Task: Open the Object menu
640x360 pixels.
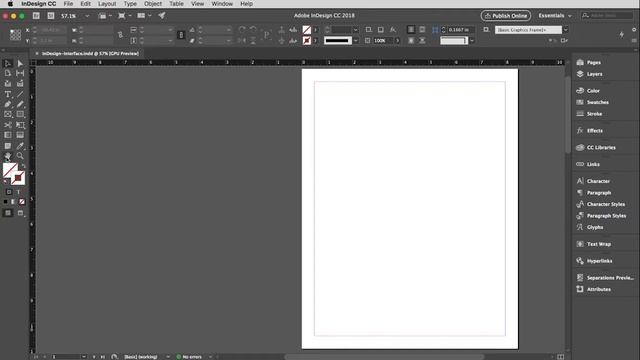Action: click(x=153, y=4)
